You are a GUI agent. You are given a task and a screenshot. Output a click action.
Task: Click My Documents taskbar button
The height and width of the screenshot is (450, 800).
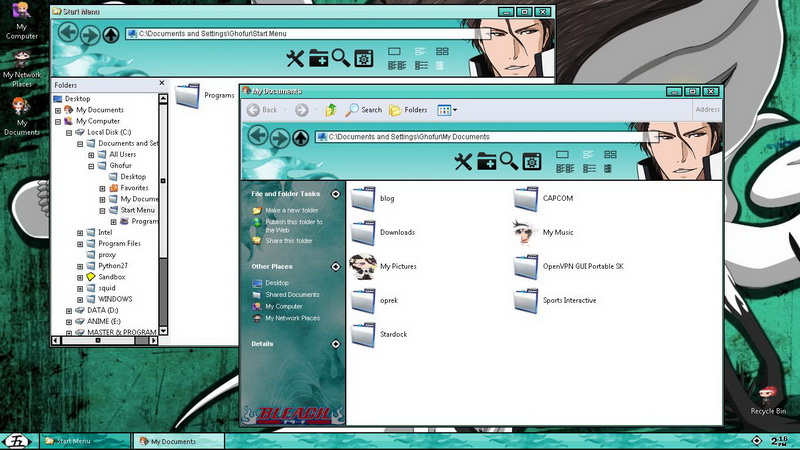coord(179,441)
